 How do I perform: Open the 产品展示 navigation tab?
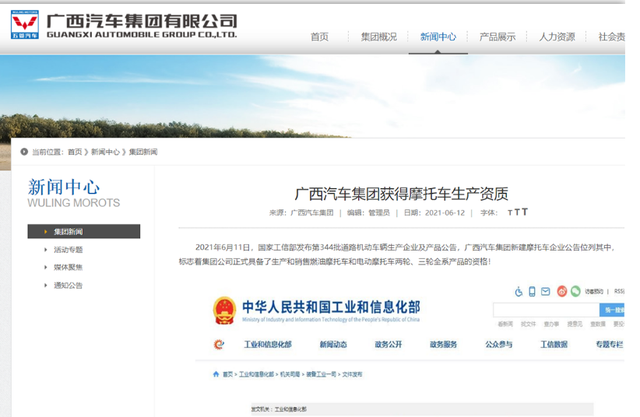(x=497, y=37)
